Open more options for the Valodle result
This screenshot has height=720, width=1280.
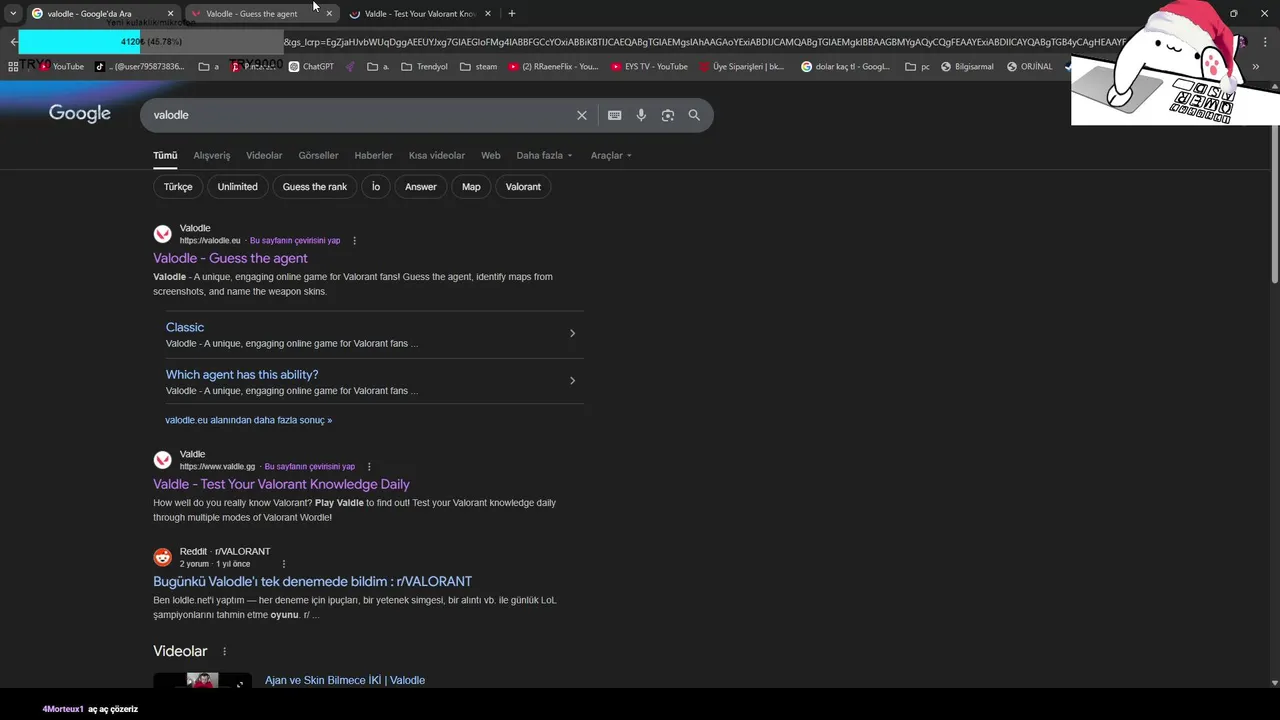[354, 241]
